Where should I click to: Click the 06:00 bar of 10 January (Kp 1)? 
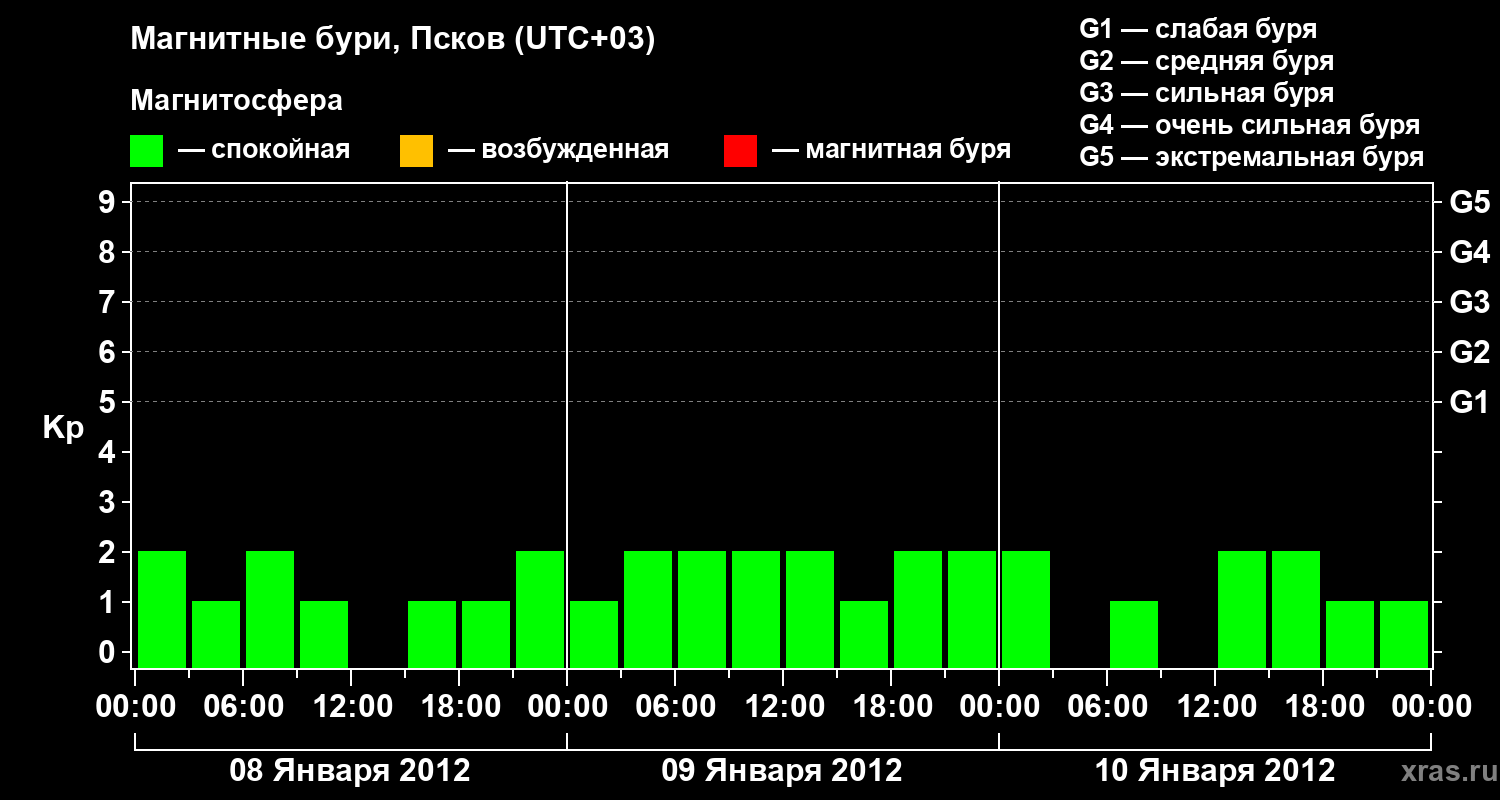[1134, 634]
